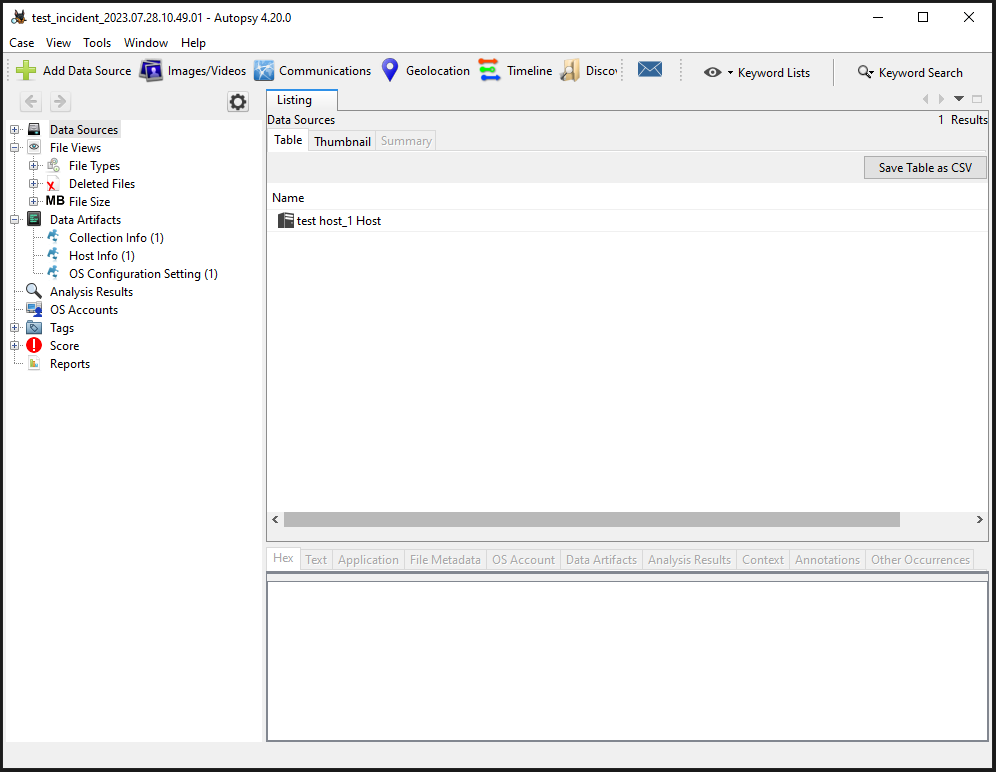Open the Case menu
996x772 pixels.
(x=22, y=43)
